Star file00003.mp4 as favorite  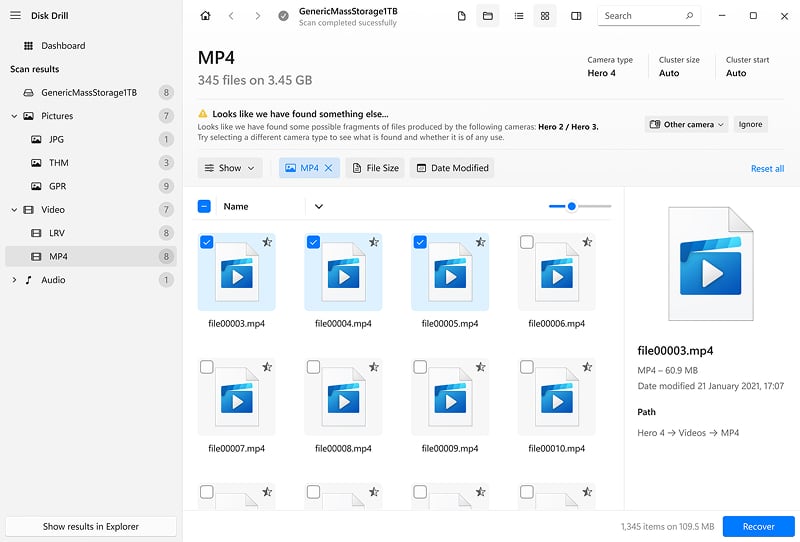(267, 242)
